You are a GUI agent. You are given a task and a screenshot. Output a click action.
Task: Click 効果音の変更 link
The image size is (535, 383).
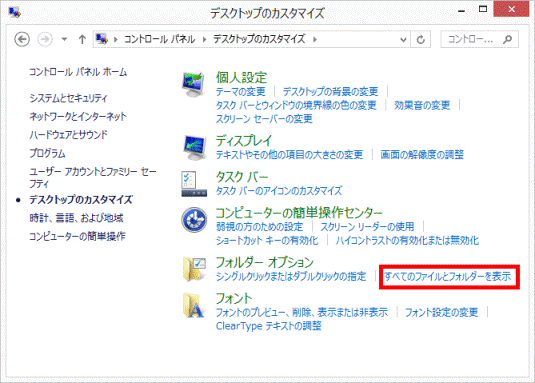[422, 105]
